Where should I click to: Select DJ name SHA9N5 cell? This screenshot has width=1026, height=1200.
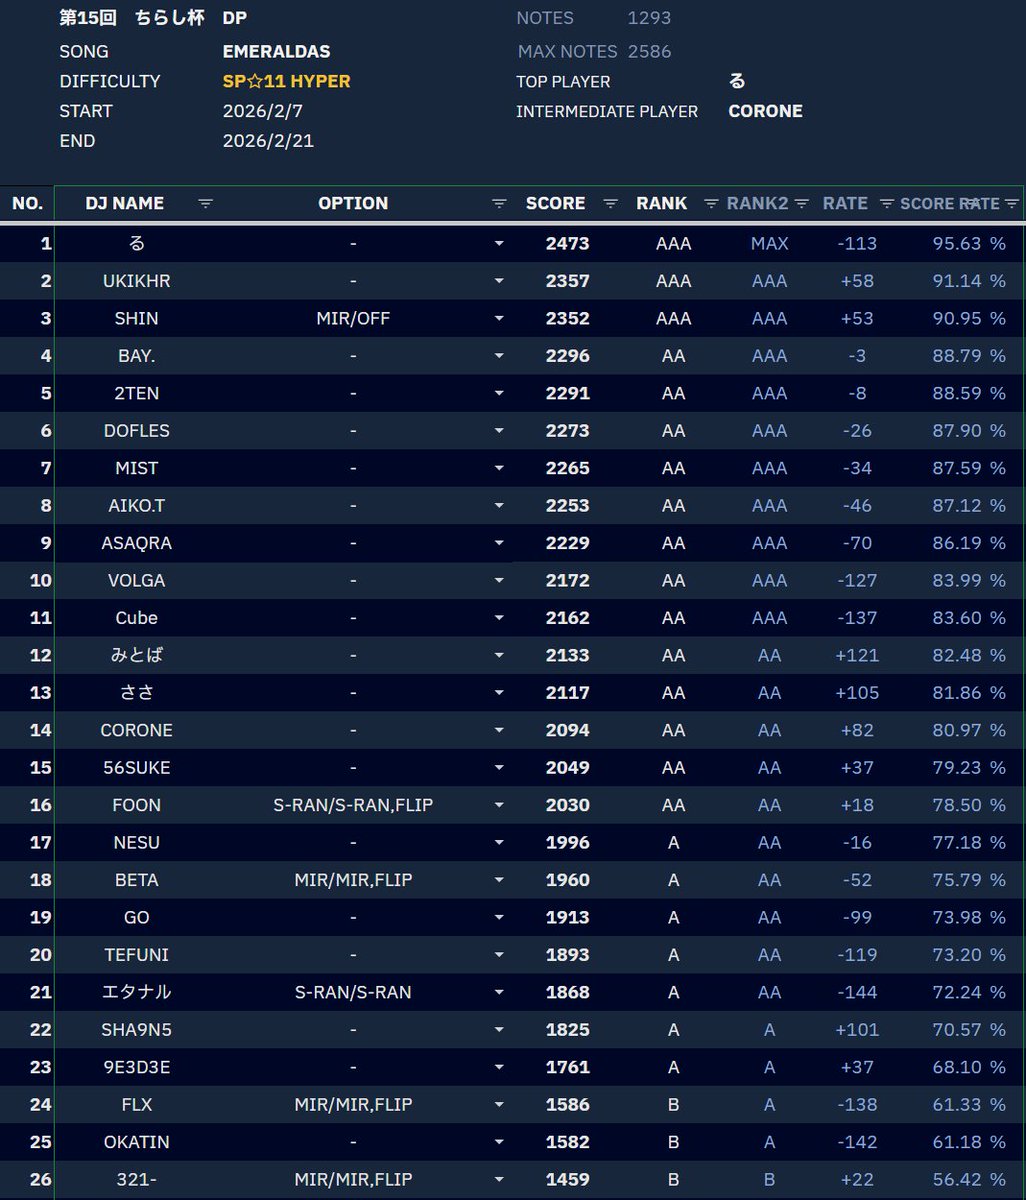(x=137, y=1030)
